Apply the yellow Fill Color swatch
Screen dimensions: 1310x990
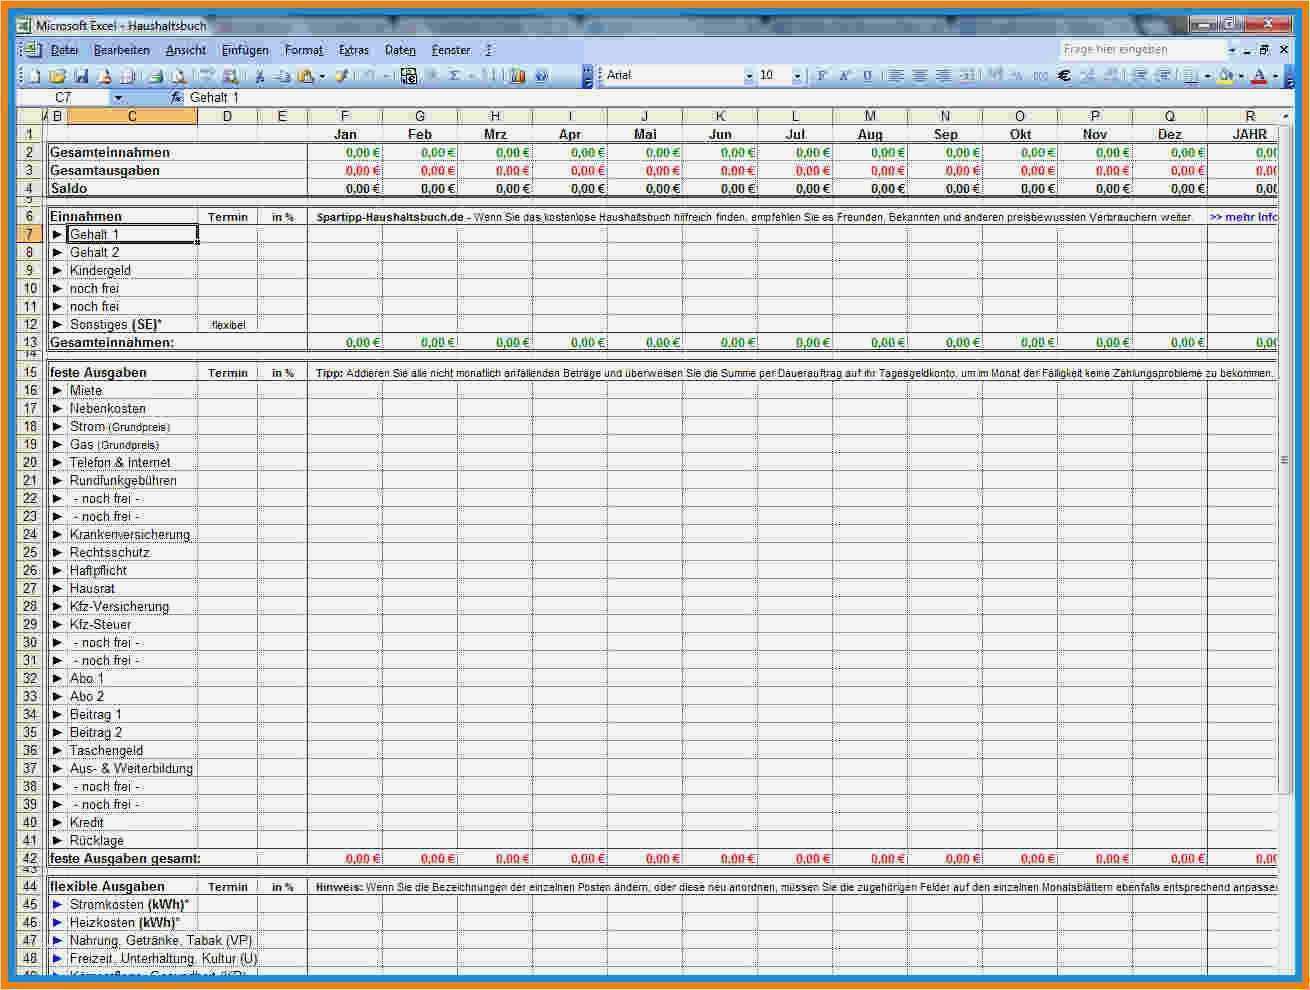click(x=1226, y=75)
